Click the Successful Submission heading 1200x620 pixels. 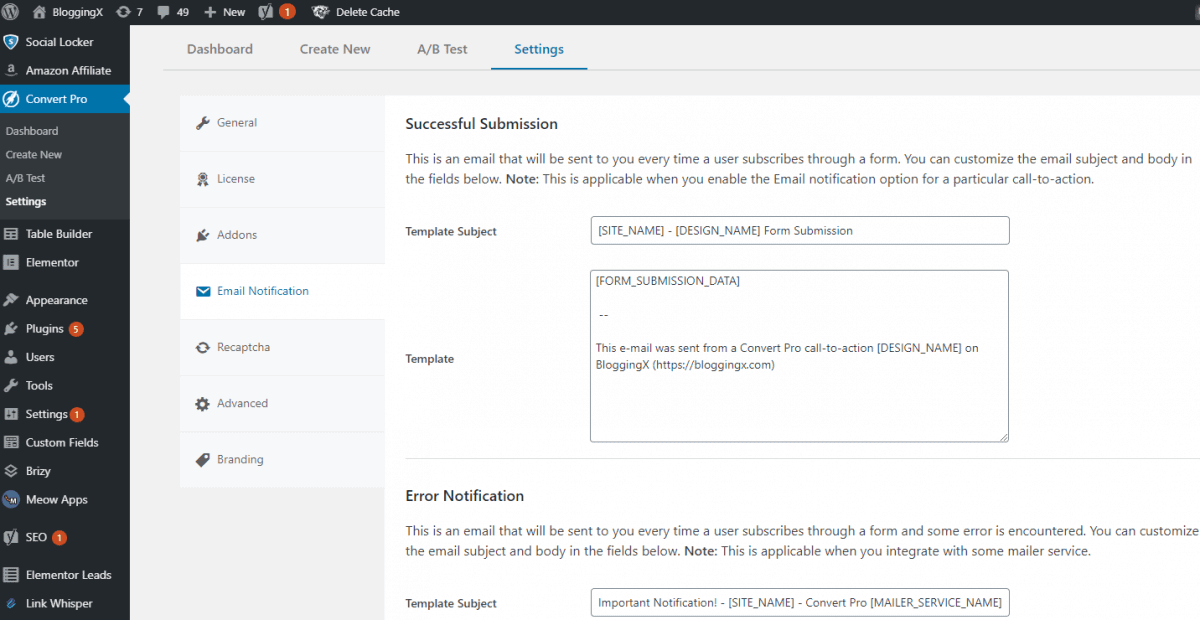coord(482,124)
